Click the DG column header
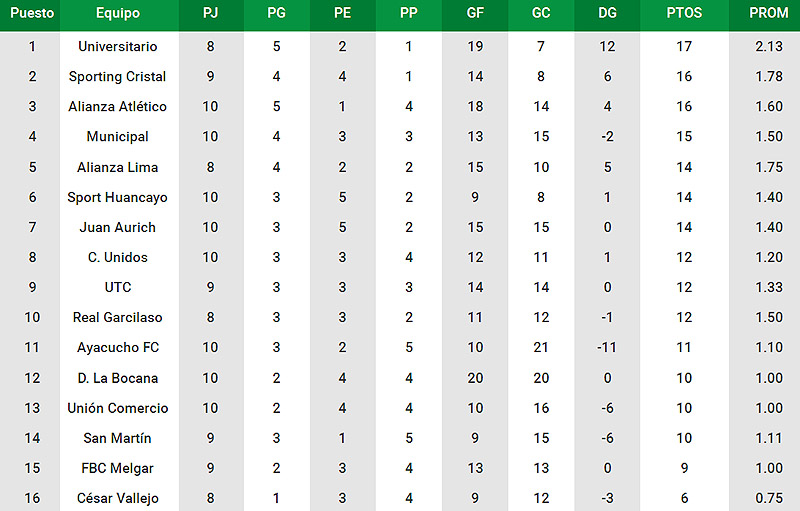This screenshot has width=800, height=511. click(607, 13)
